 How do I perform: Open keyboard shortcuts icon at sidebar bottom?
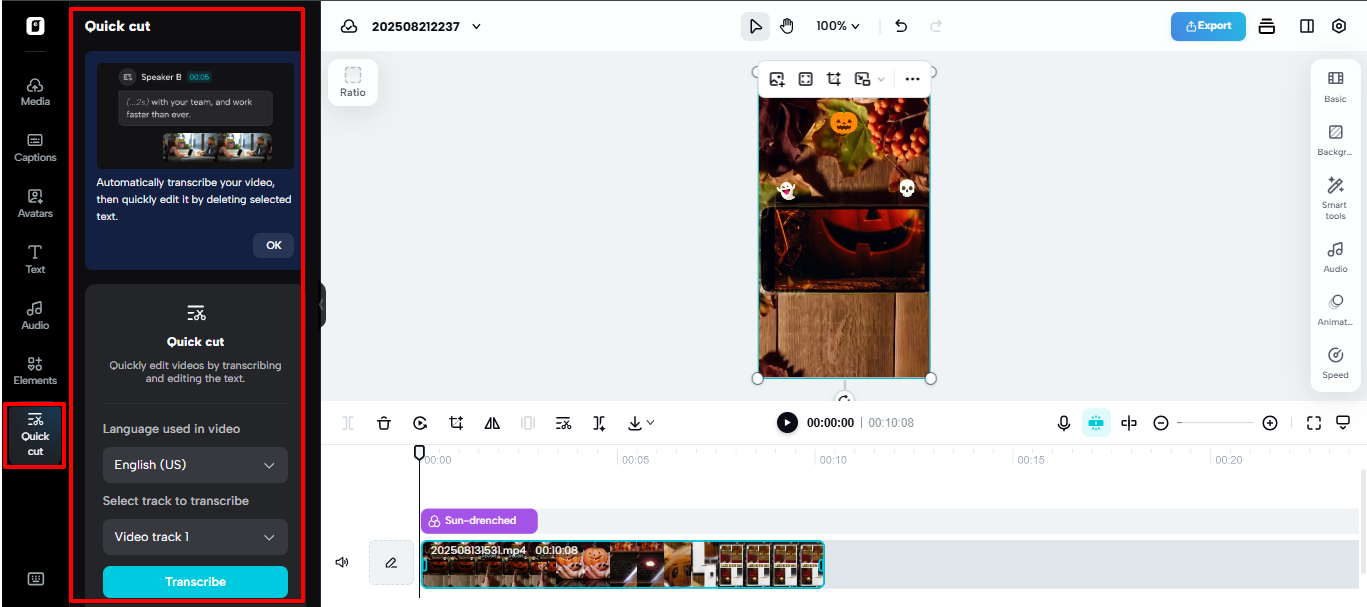click(x=35, y=578)
